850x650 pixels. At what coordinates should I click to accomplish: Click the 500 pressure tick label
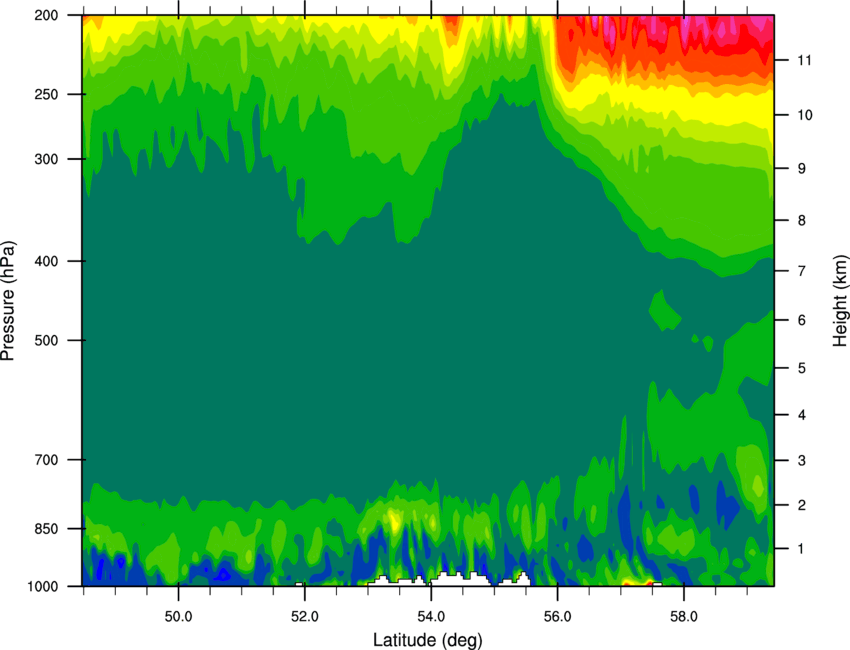pyautogui.click(x=46, y=340)
